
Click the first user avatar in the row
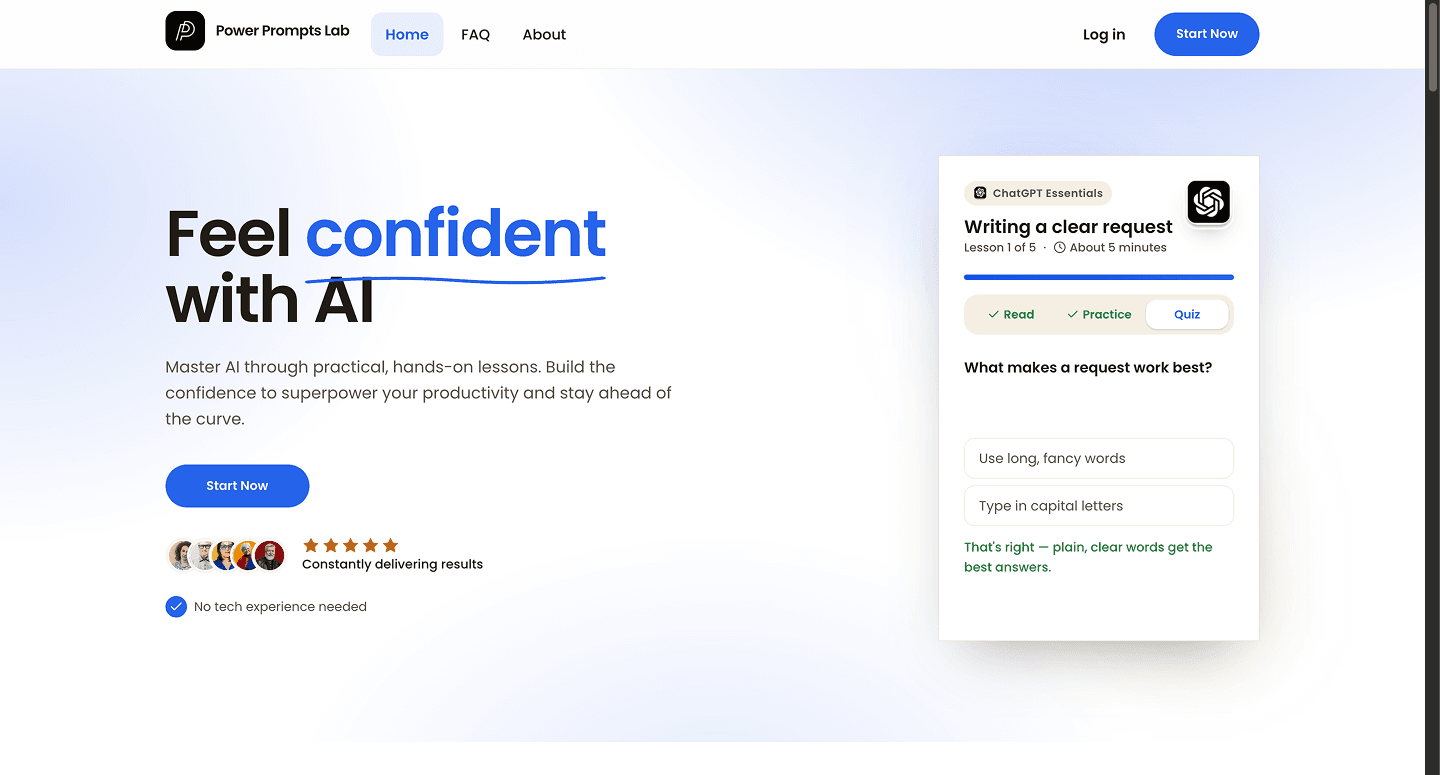(182, 555)
